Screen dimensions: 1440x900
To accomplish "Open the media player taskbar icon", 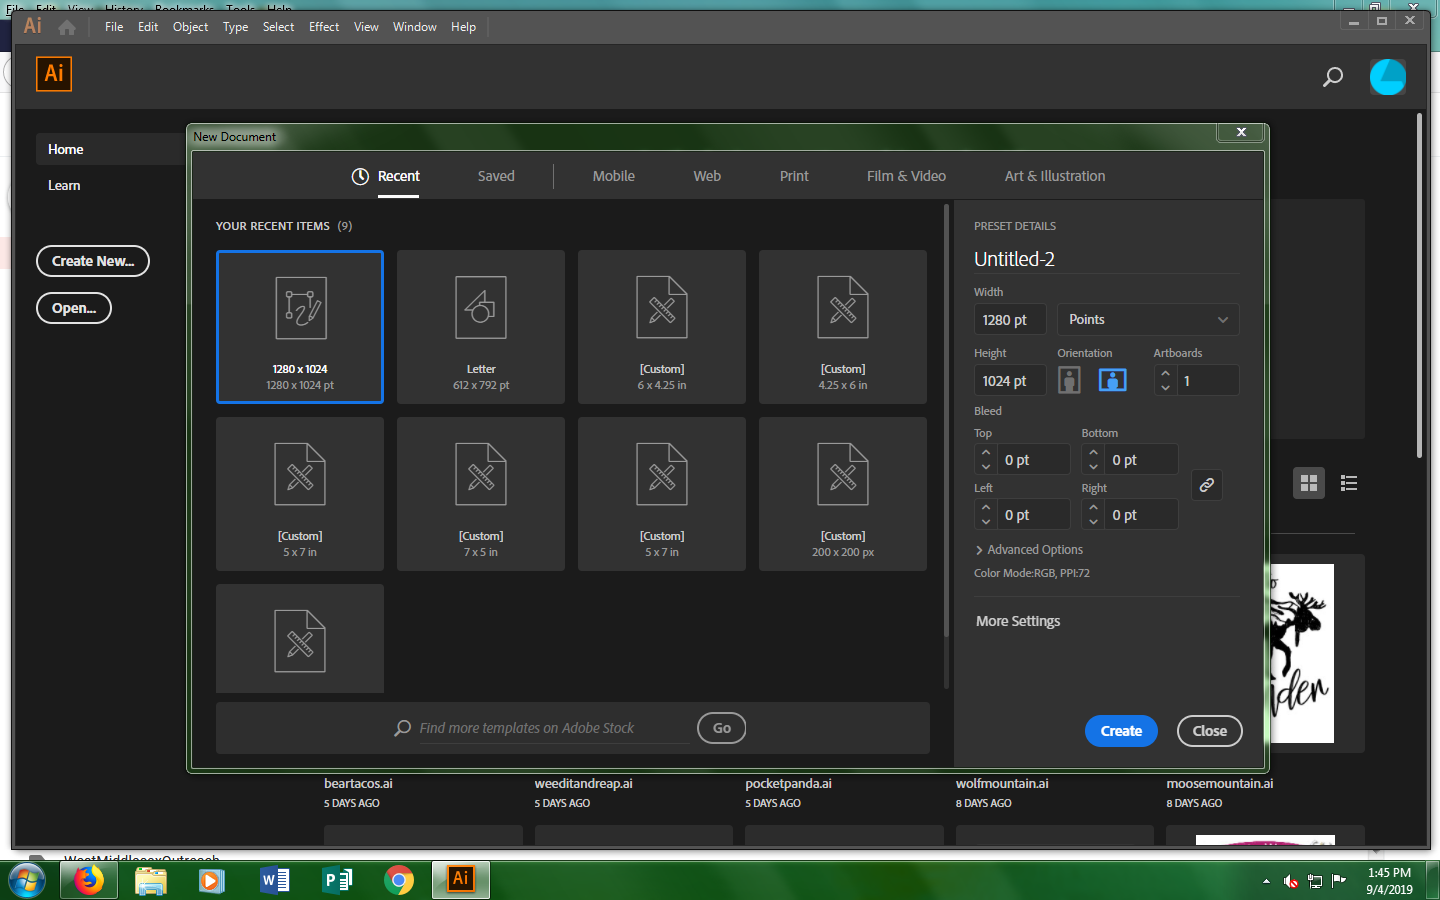I will (212, 880).
